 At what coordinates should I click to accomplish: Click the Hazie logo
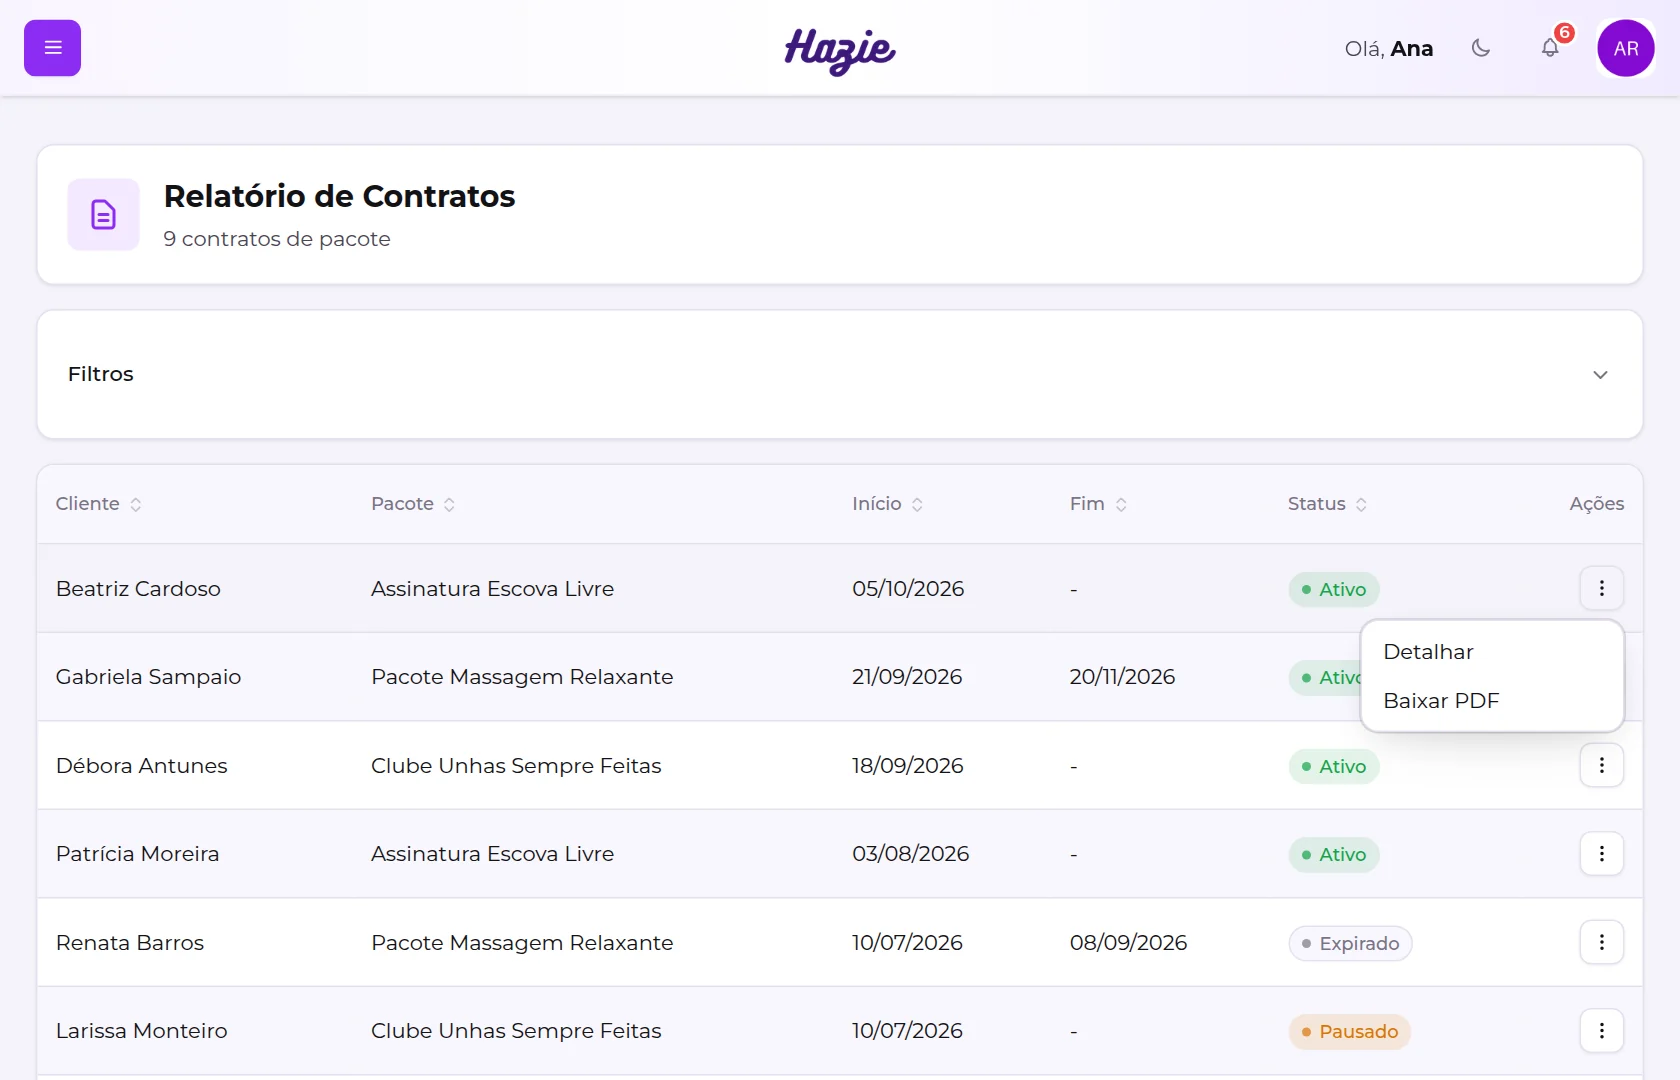click(840, 50)
